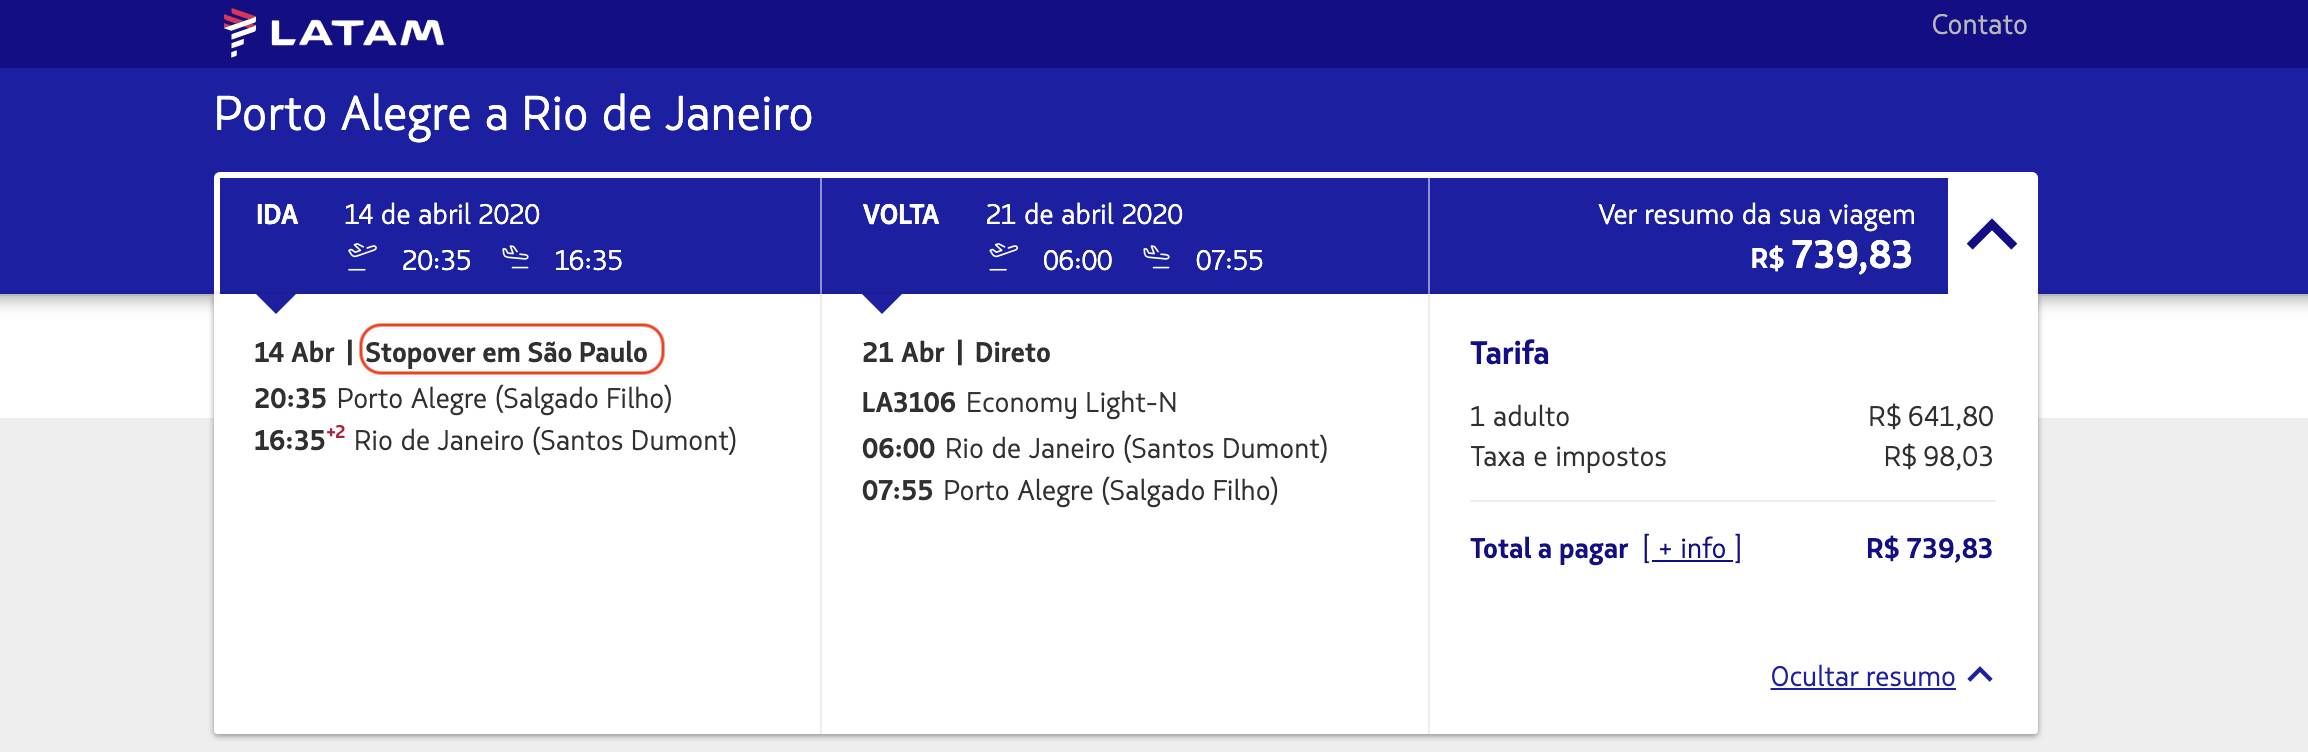The width and height of the screenshot is (2308, 752).
Task: Click the LATAM logo
Action: pyautogui.click(x=334, y=32)
